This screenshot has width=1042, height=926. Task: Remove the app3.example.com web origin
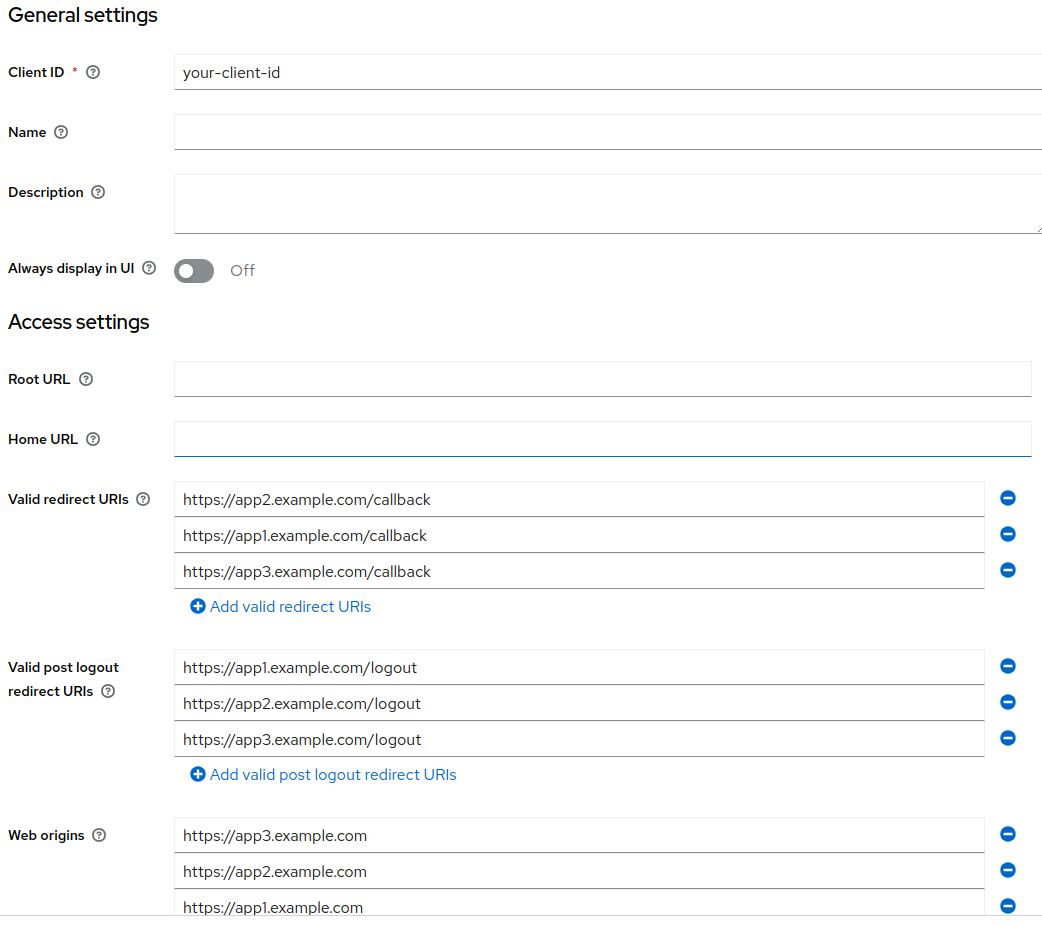point(1008,834)
